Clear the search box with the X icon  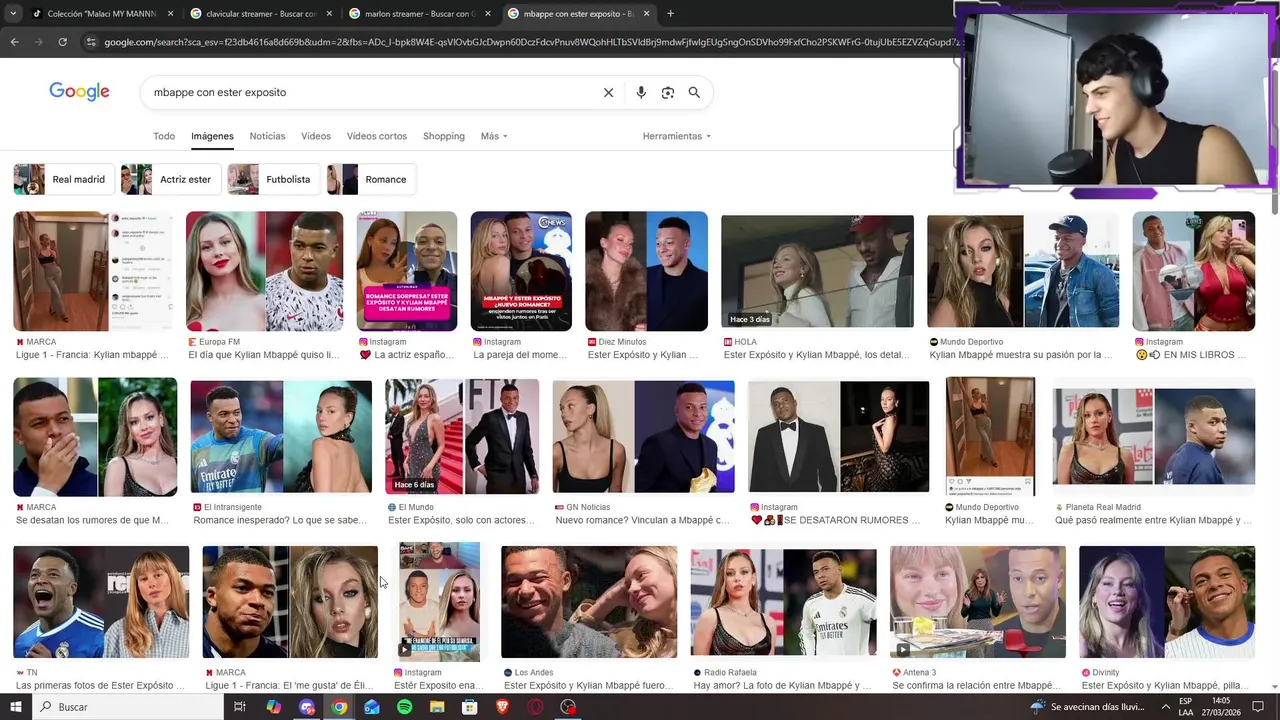(608, 92)
